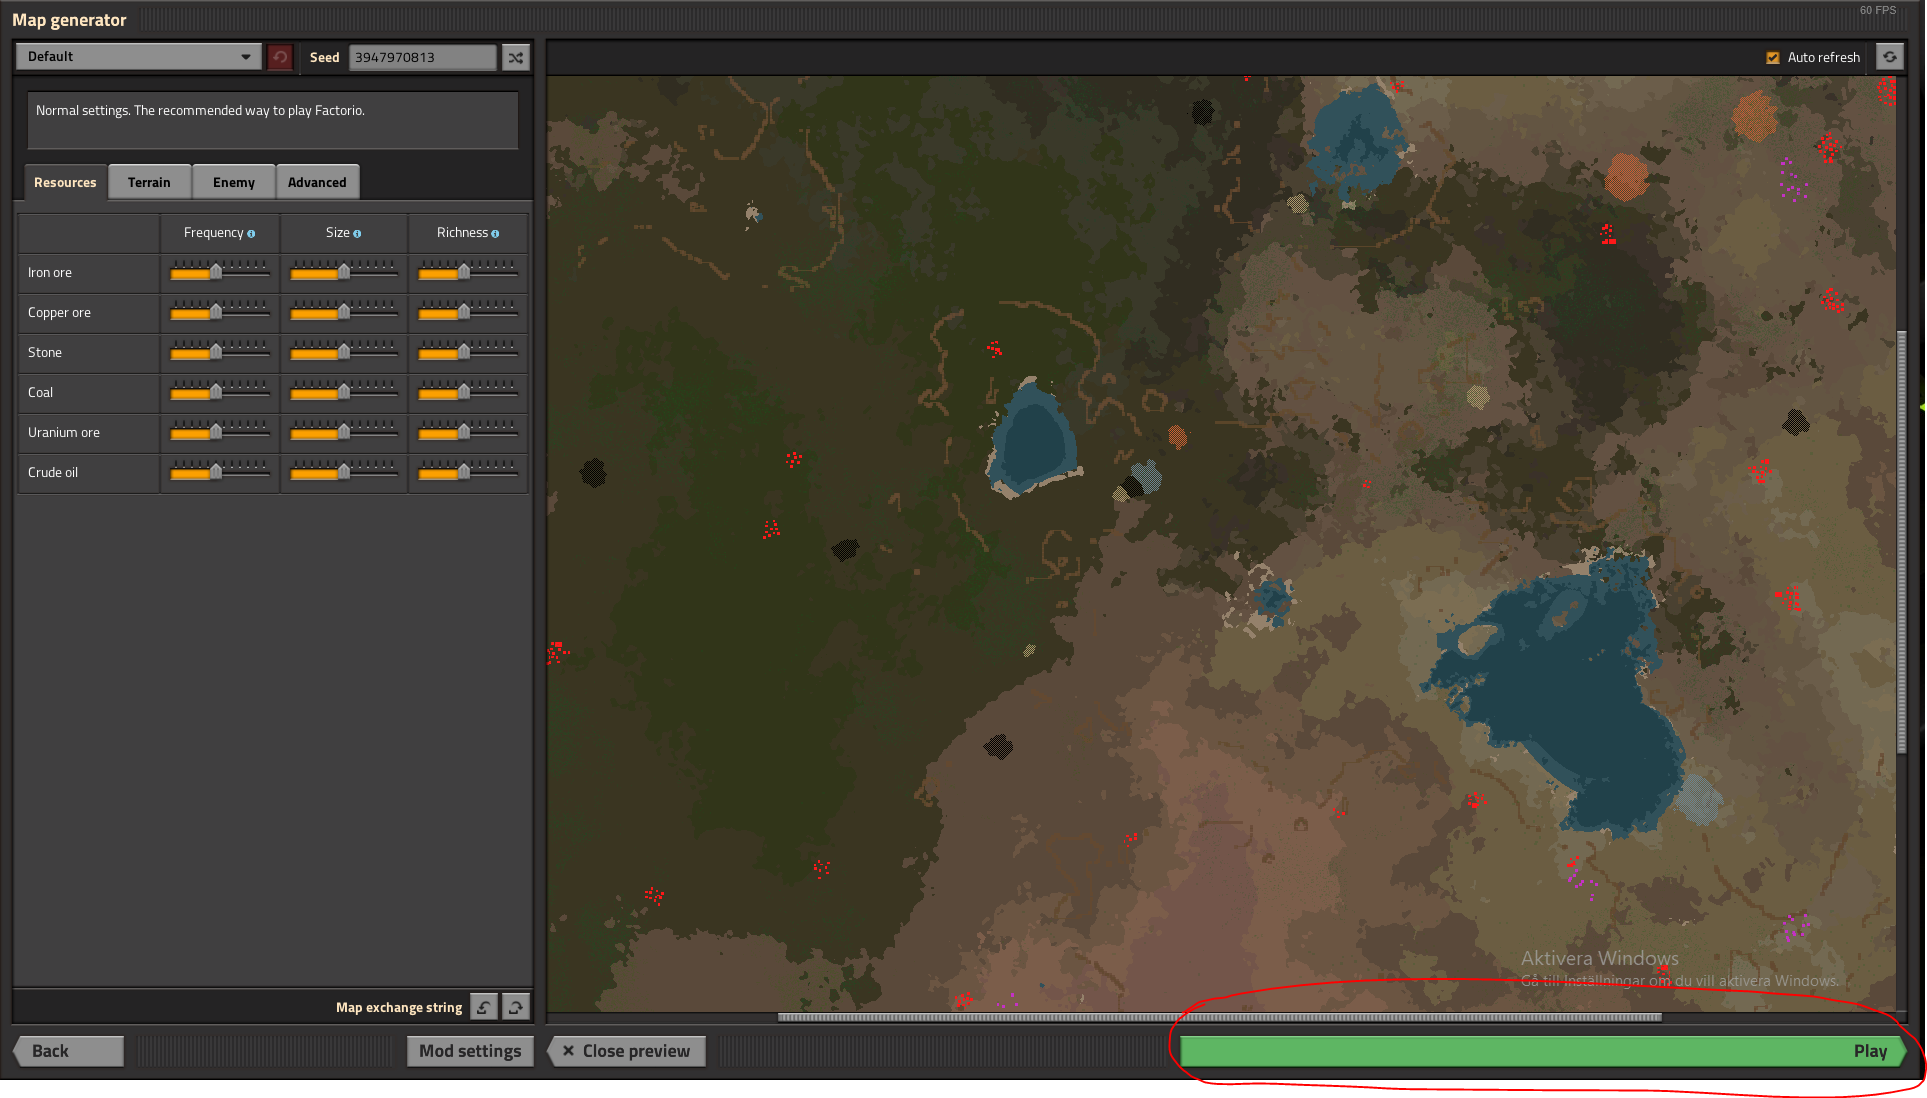Screen dimensions: 1927x1098
Task: Adjust Stone richness slider
Action: (x=467, y=352)
